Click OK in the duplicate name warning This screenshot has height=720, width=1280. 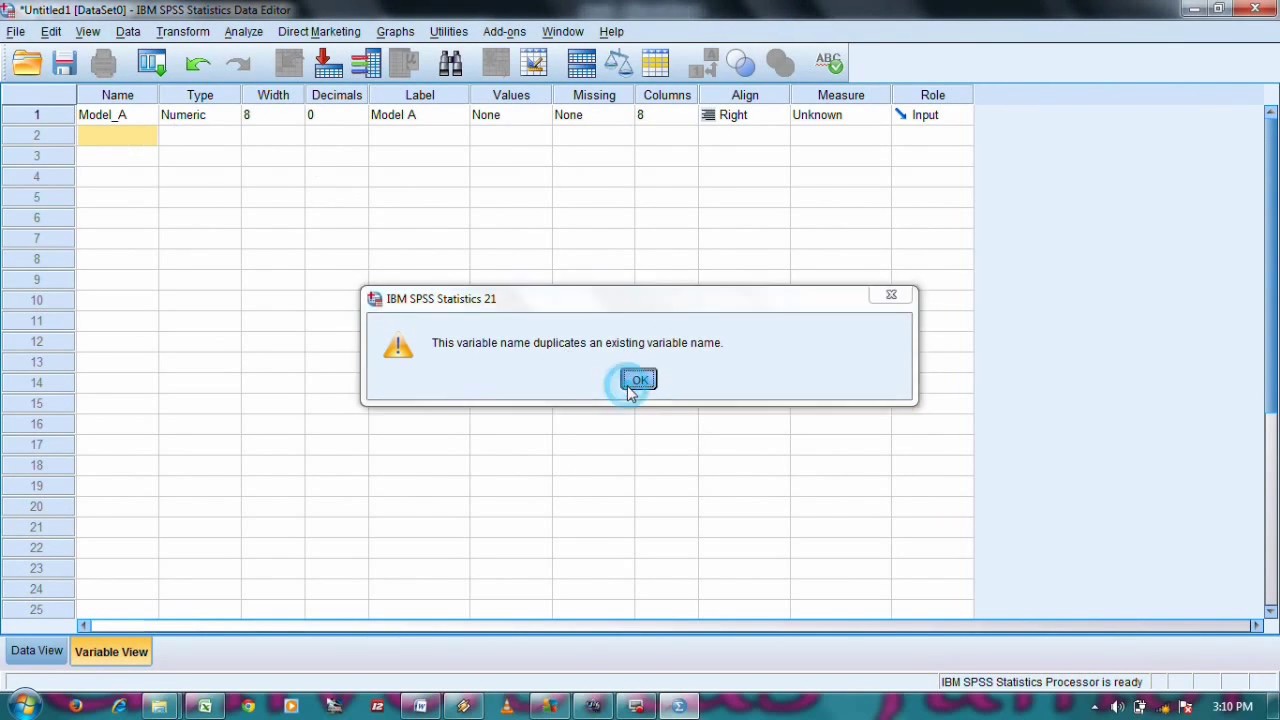(x=639, y=380)
